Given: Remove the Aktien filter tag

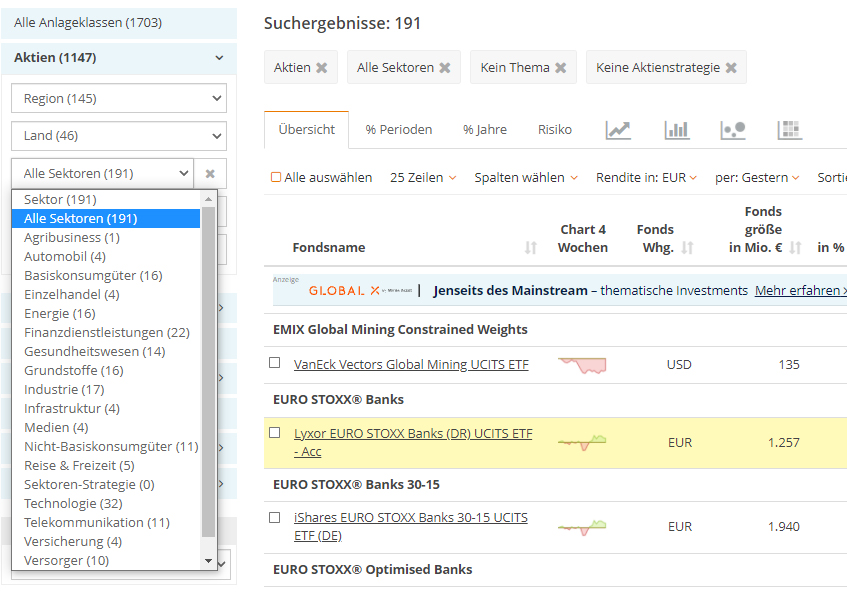Looking at the screenshot, I should coord(321,68).
